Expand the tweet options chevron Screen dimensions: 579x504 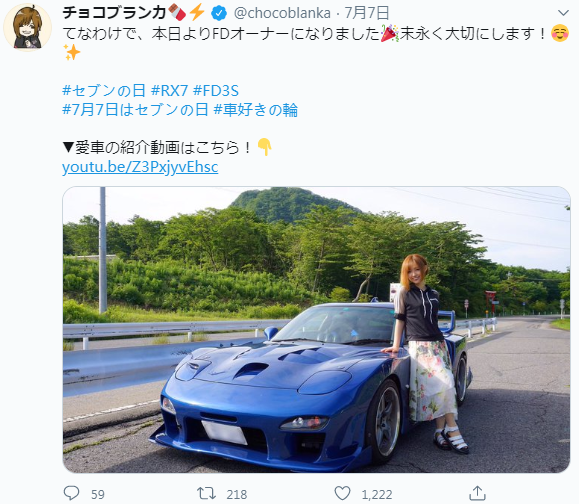pos(563,13)
